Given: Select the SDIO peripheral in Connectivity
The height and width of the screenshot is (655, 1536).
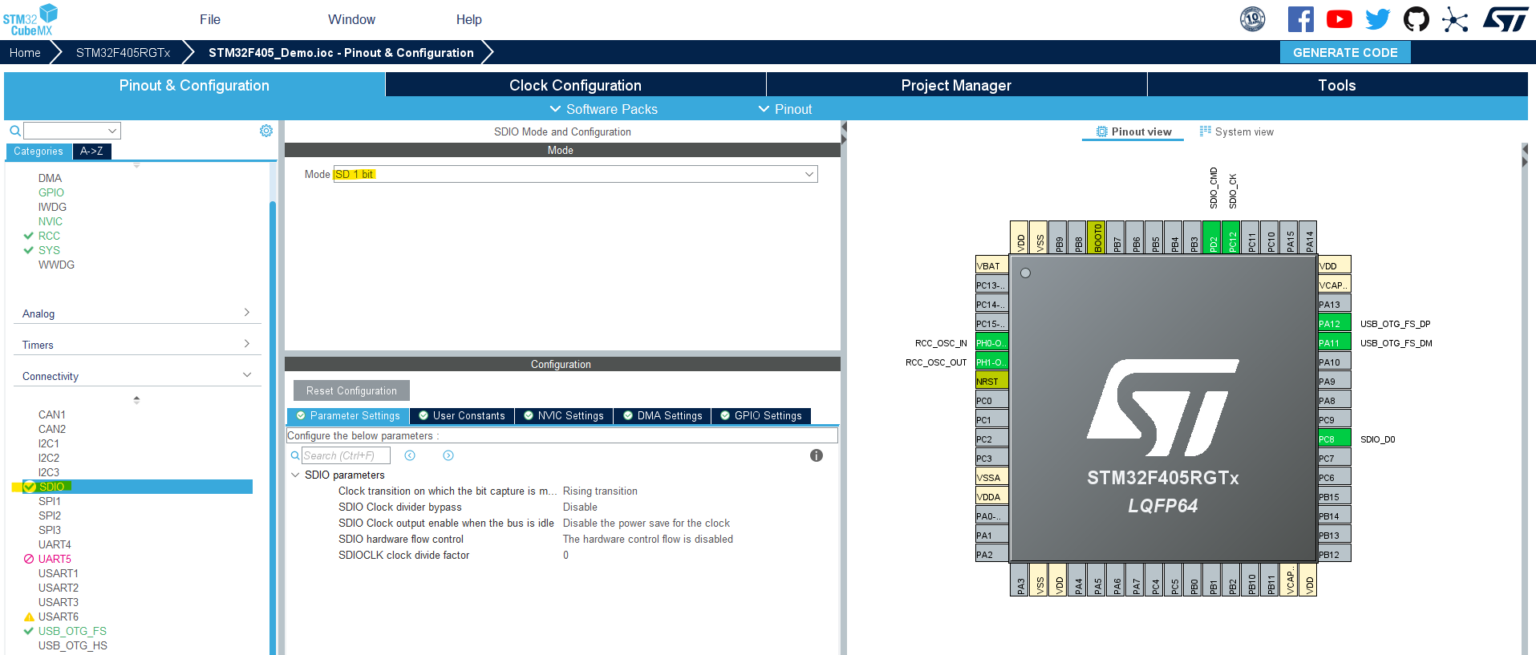Looking at the screenshot, I should pos(51,487).
